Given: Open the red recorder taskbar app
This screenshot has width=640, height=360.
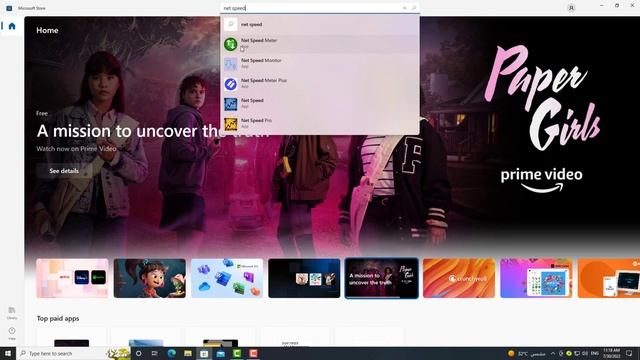Looking at the screenshot, I should click(x=253, y=353).
